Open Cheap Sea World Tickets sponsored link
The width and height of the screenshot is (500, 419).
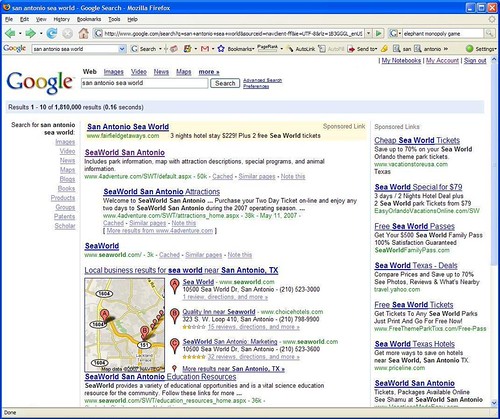(417, 140)
